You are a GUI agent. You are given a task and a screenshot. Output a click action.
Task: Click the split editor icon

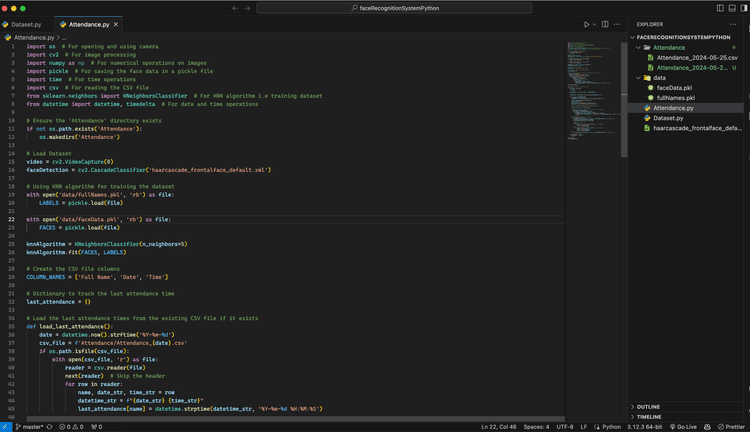(x=606, y=24)
